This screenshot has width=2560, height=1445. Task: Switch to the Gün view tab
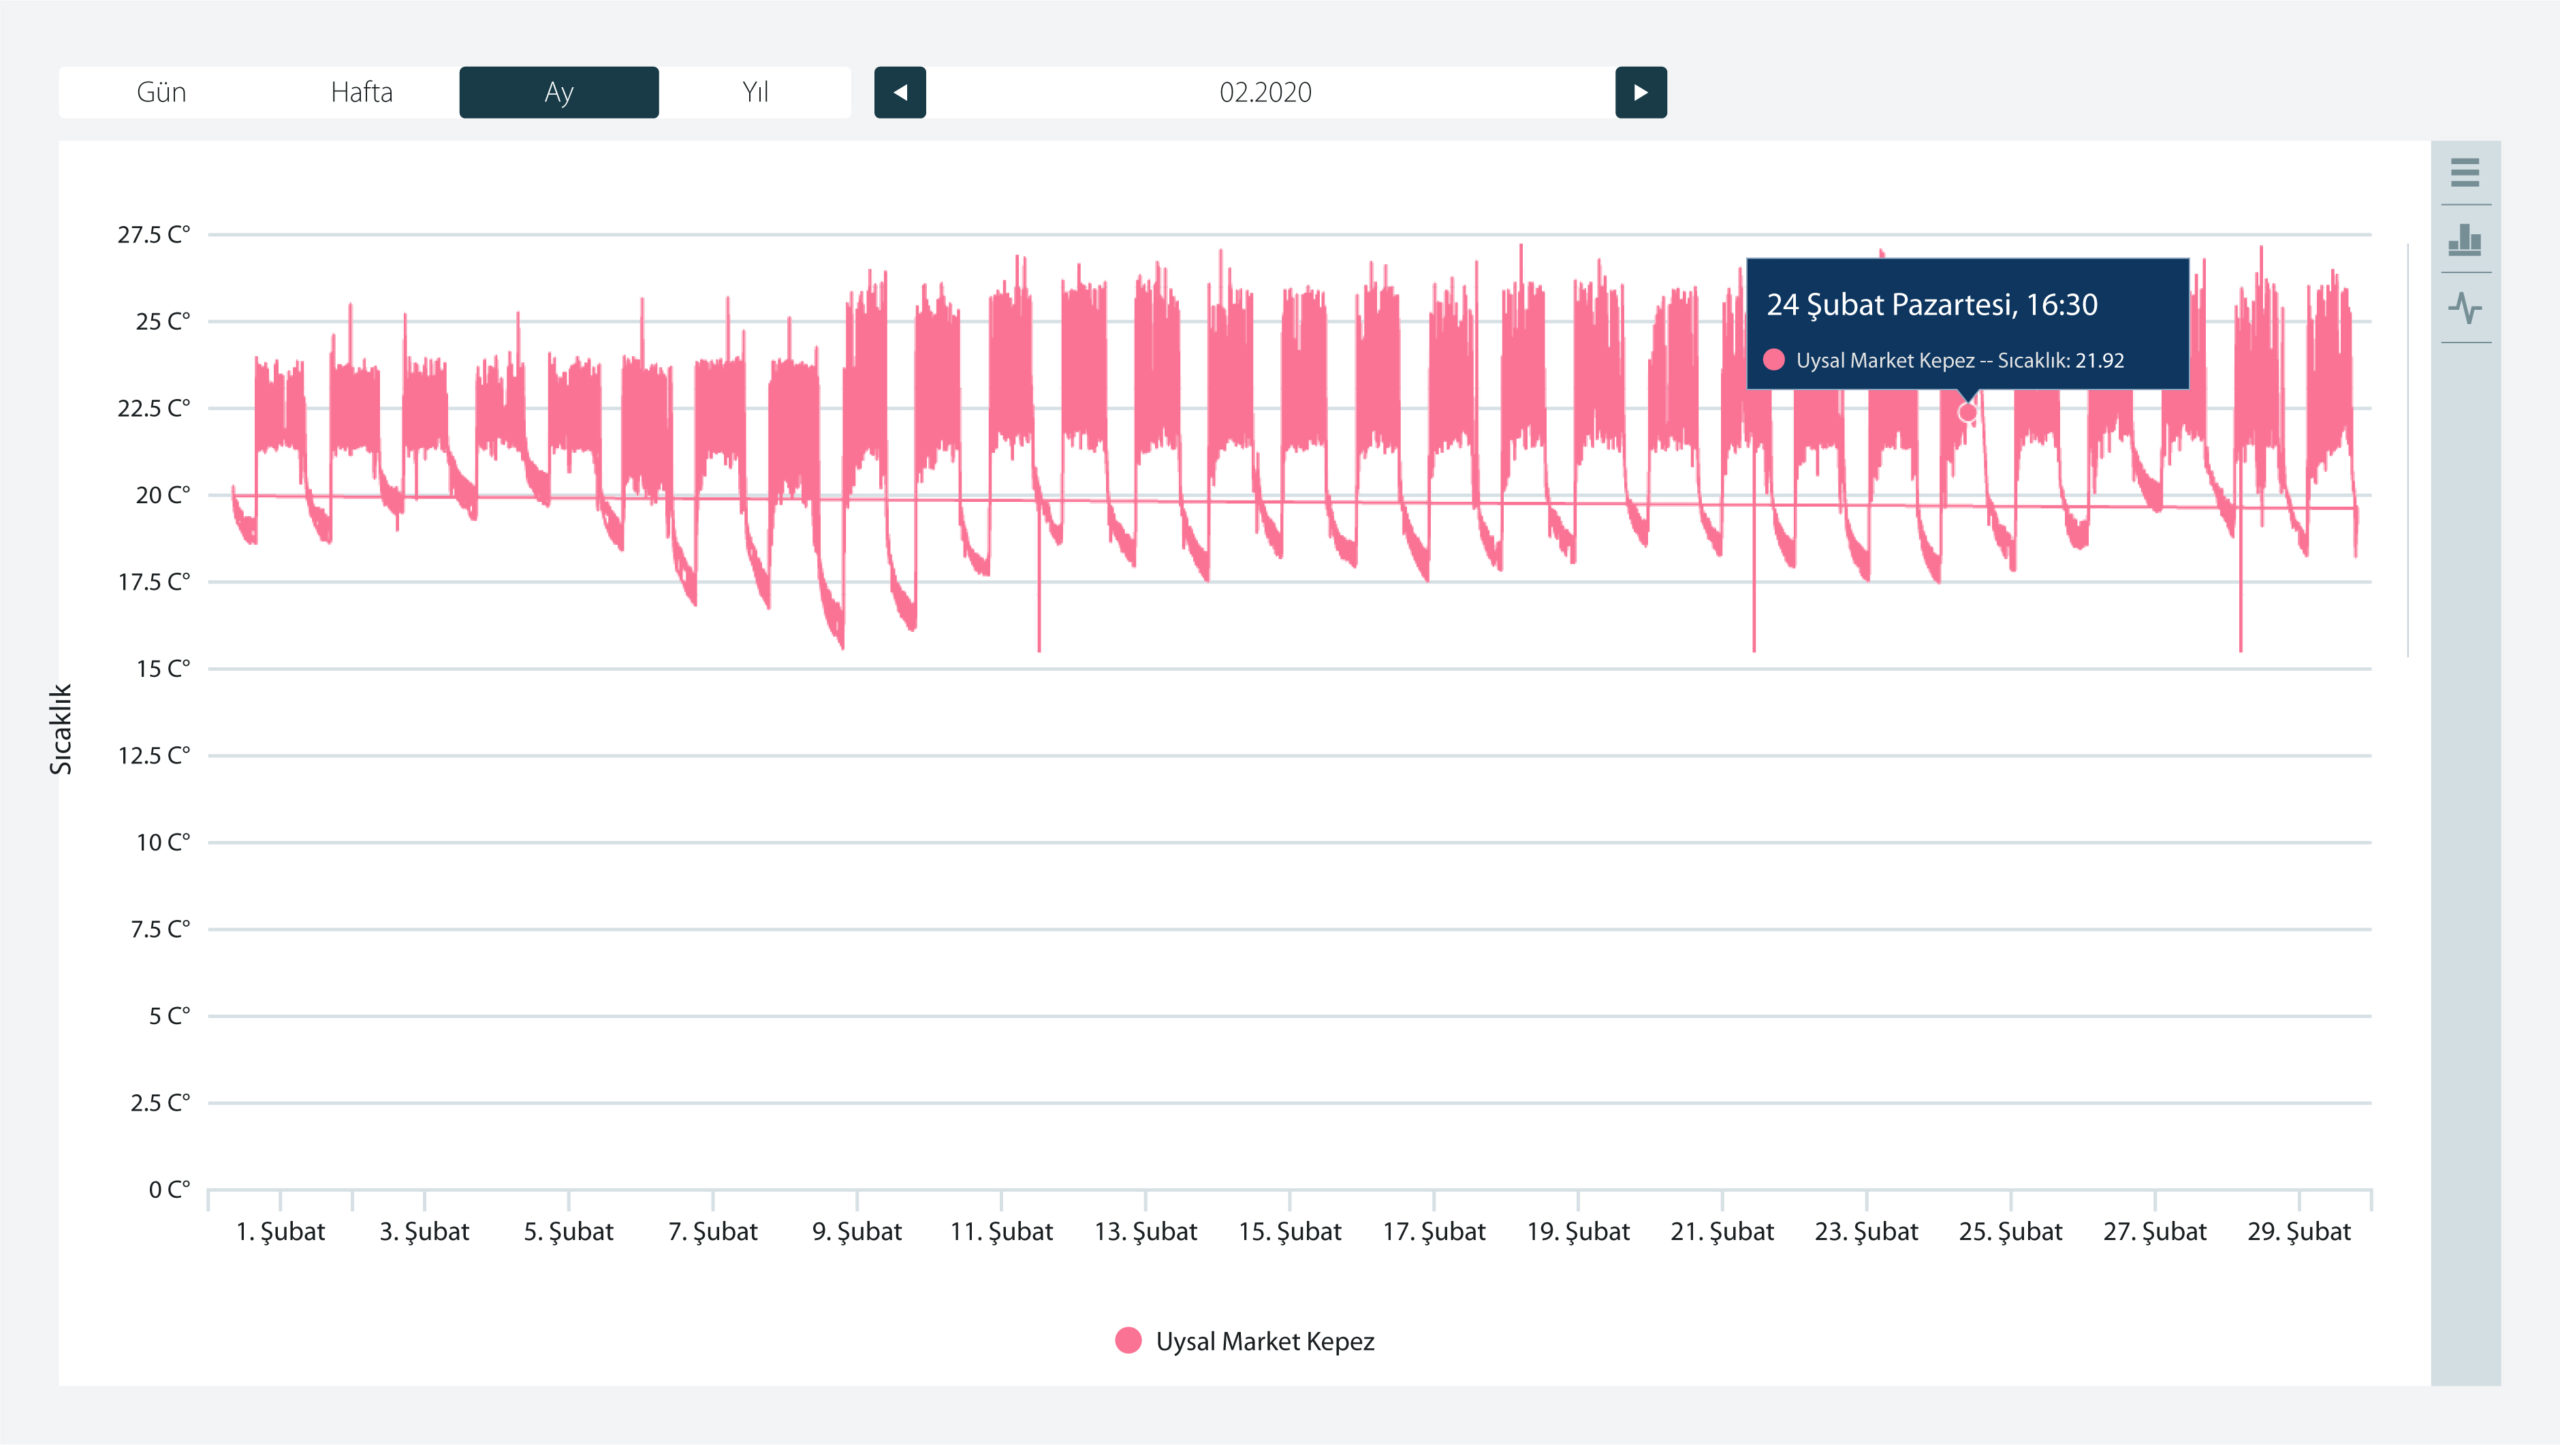(x=161, y=92)
